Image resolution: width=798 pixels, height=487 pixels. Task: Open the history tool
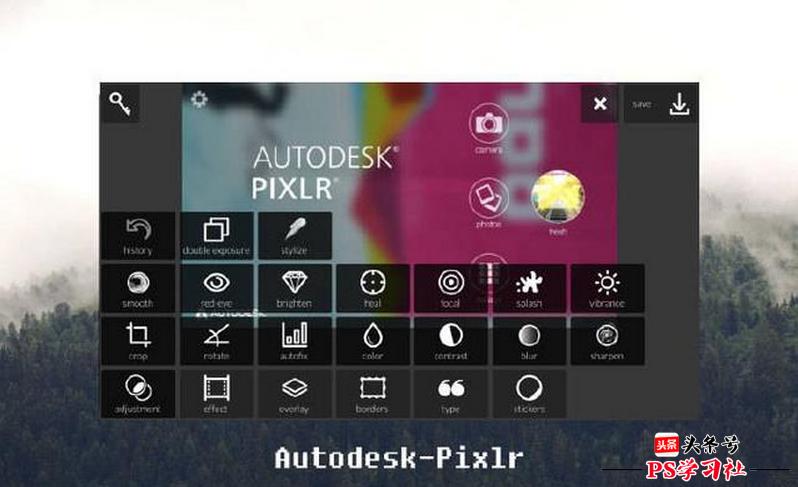pyautogui.click(x=138, y=236)
